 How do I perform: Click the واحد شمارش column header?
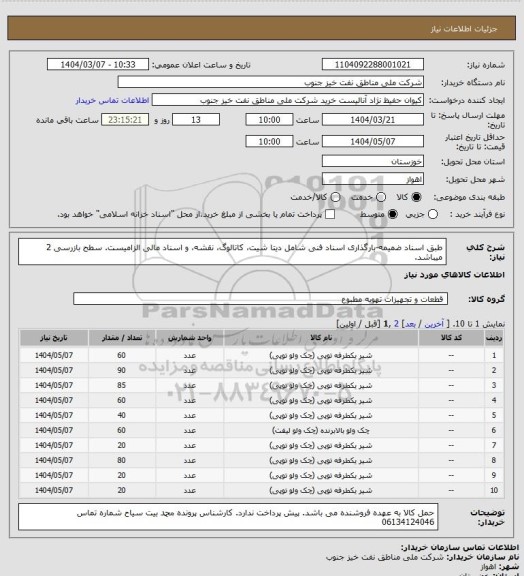[190, 338]
